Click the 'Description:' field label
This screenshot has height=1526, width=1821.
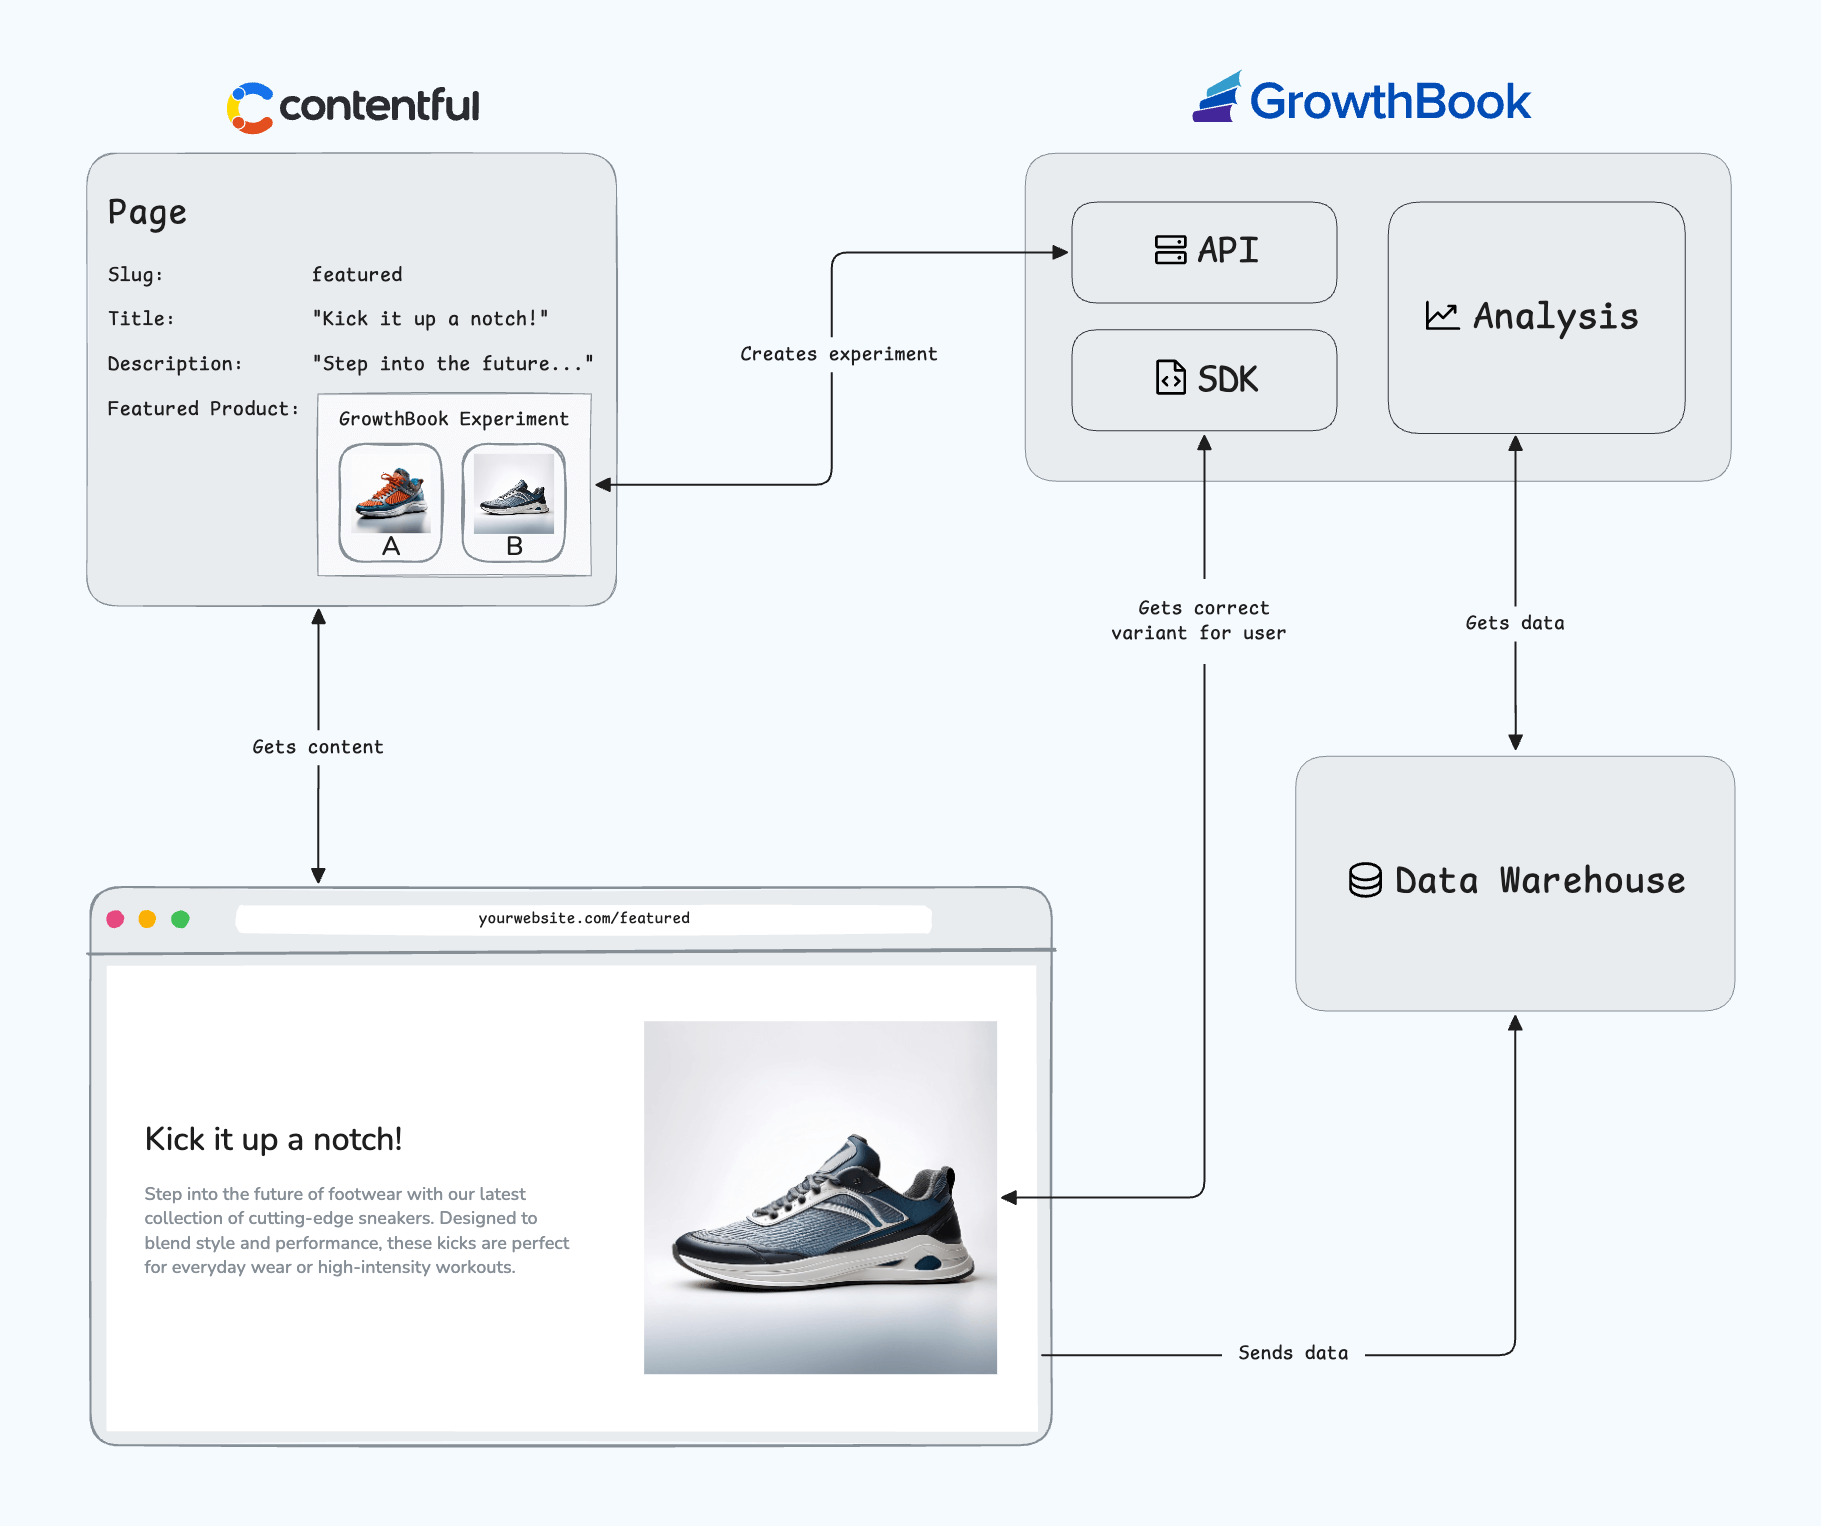coord(175,364)
